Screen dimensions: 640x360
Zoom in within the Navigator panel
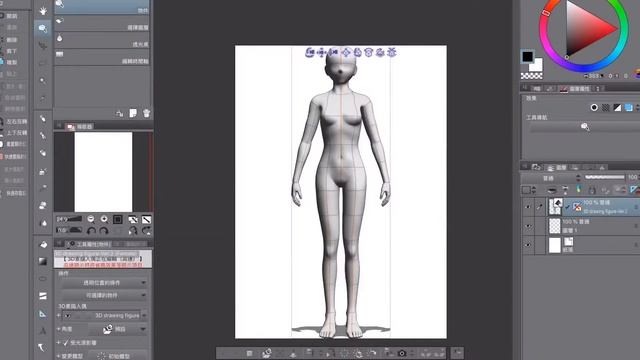(104, 219)
